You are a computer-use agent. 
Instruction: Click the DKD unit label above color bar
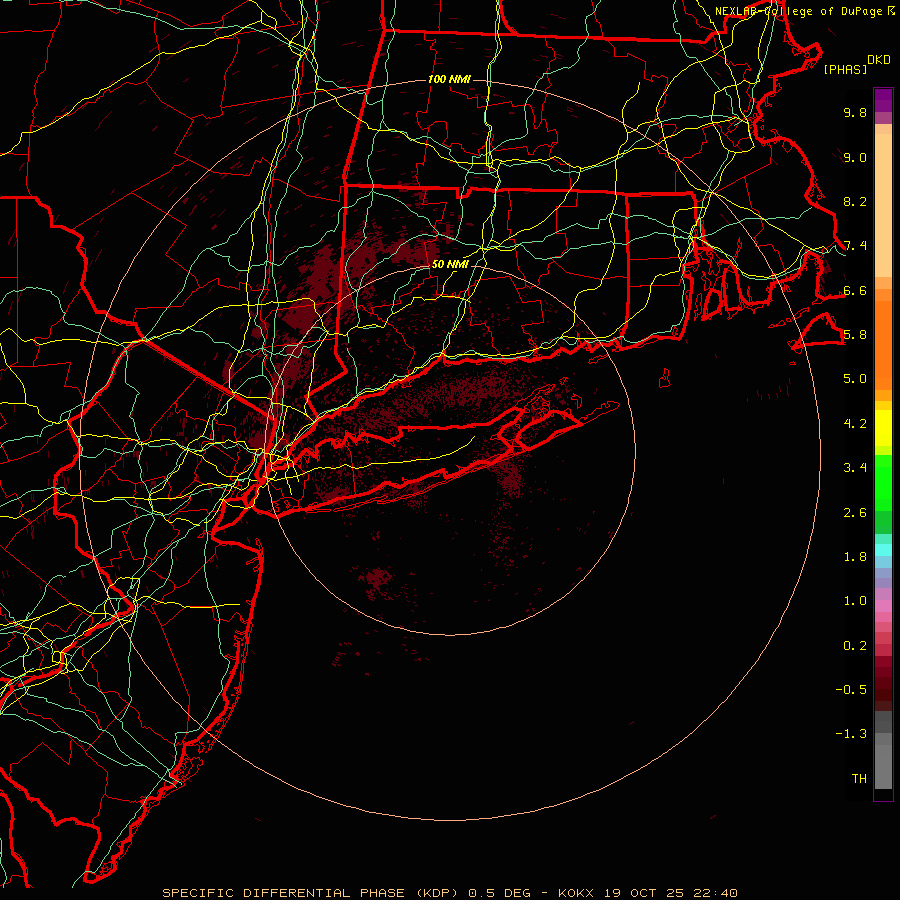click(x=879, y=60)
